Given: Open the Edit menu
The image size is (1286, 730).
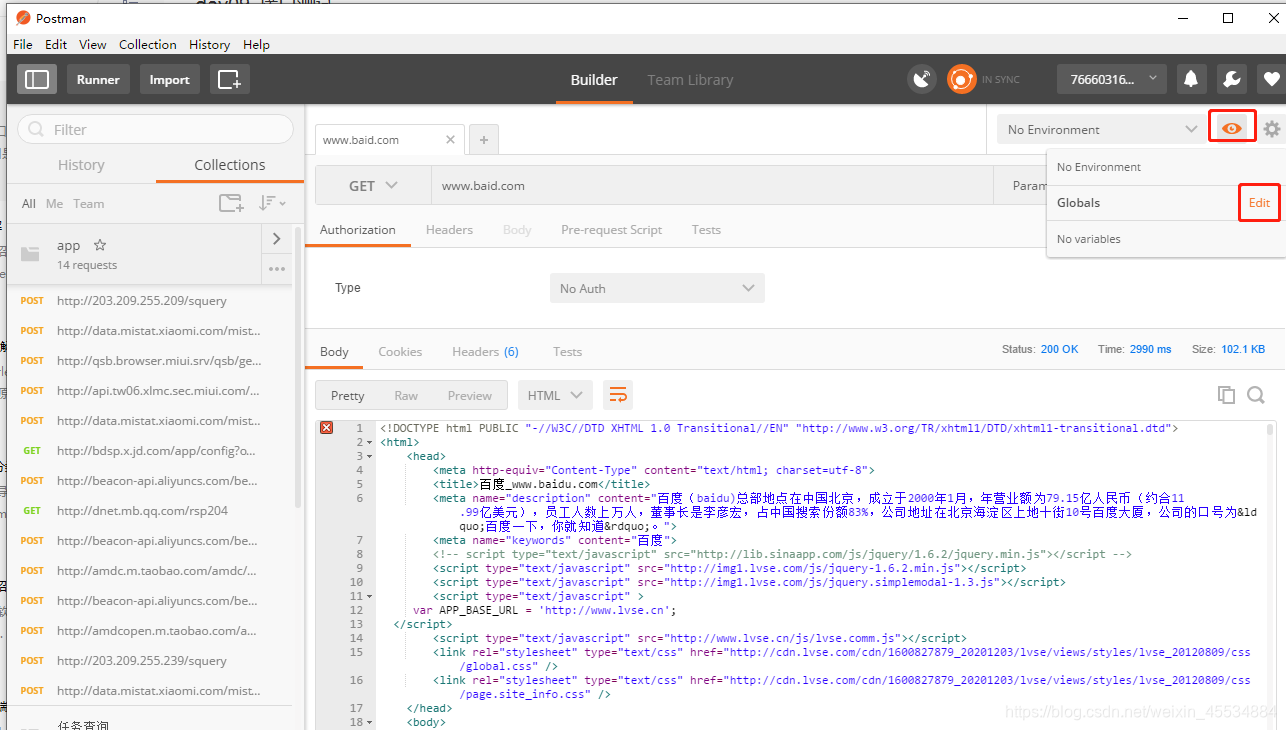Looking at the screenshot, I should coord(56,44).
